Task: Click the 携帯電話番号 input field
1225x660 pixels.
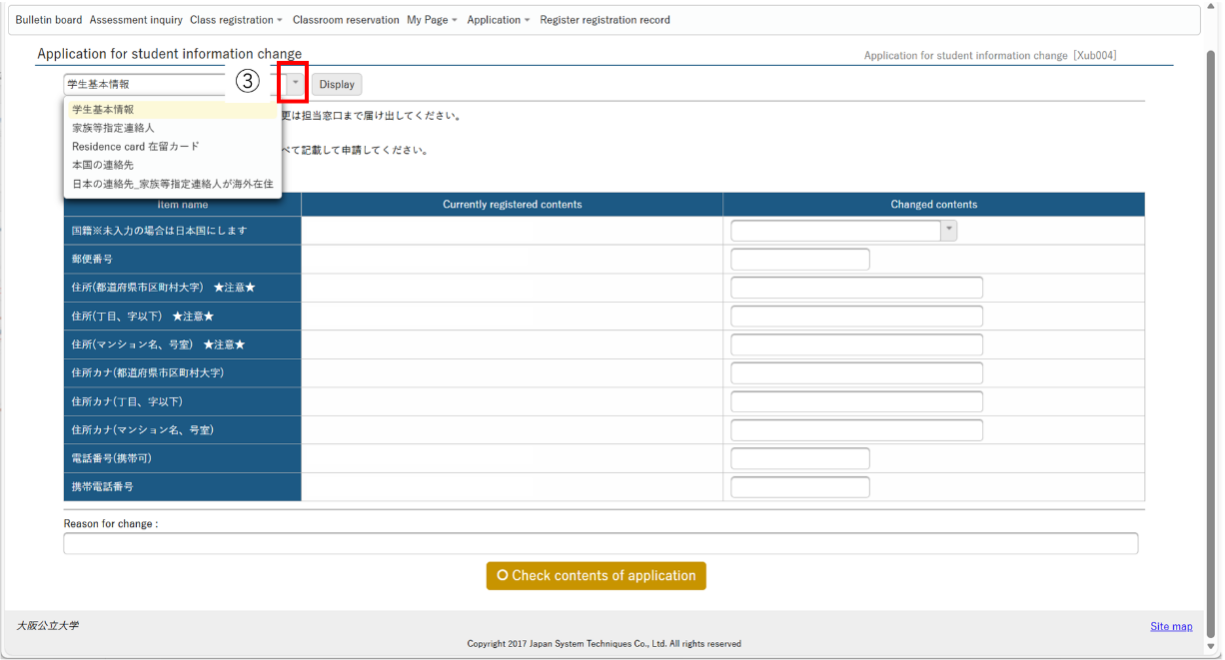Action: click(x=800, y=488)
